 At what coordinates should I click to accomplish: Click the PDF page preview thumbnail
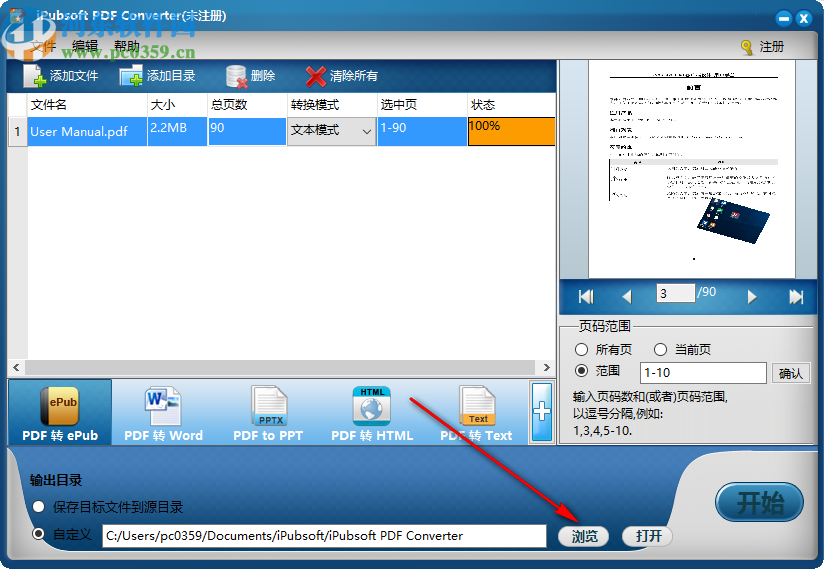point(692,169)
